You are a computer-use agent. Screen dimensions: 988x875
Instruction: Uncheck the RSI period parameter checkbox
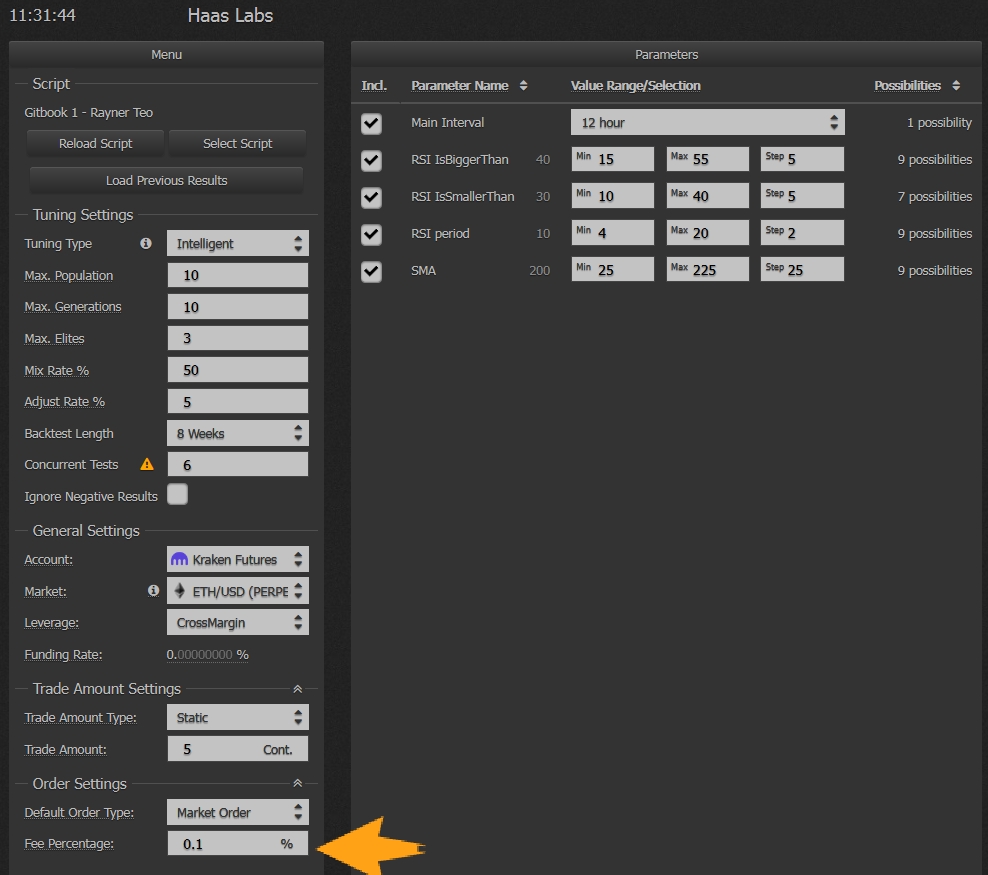[372, 234]
